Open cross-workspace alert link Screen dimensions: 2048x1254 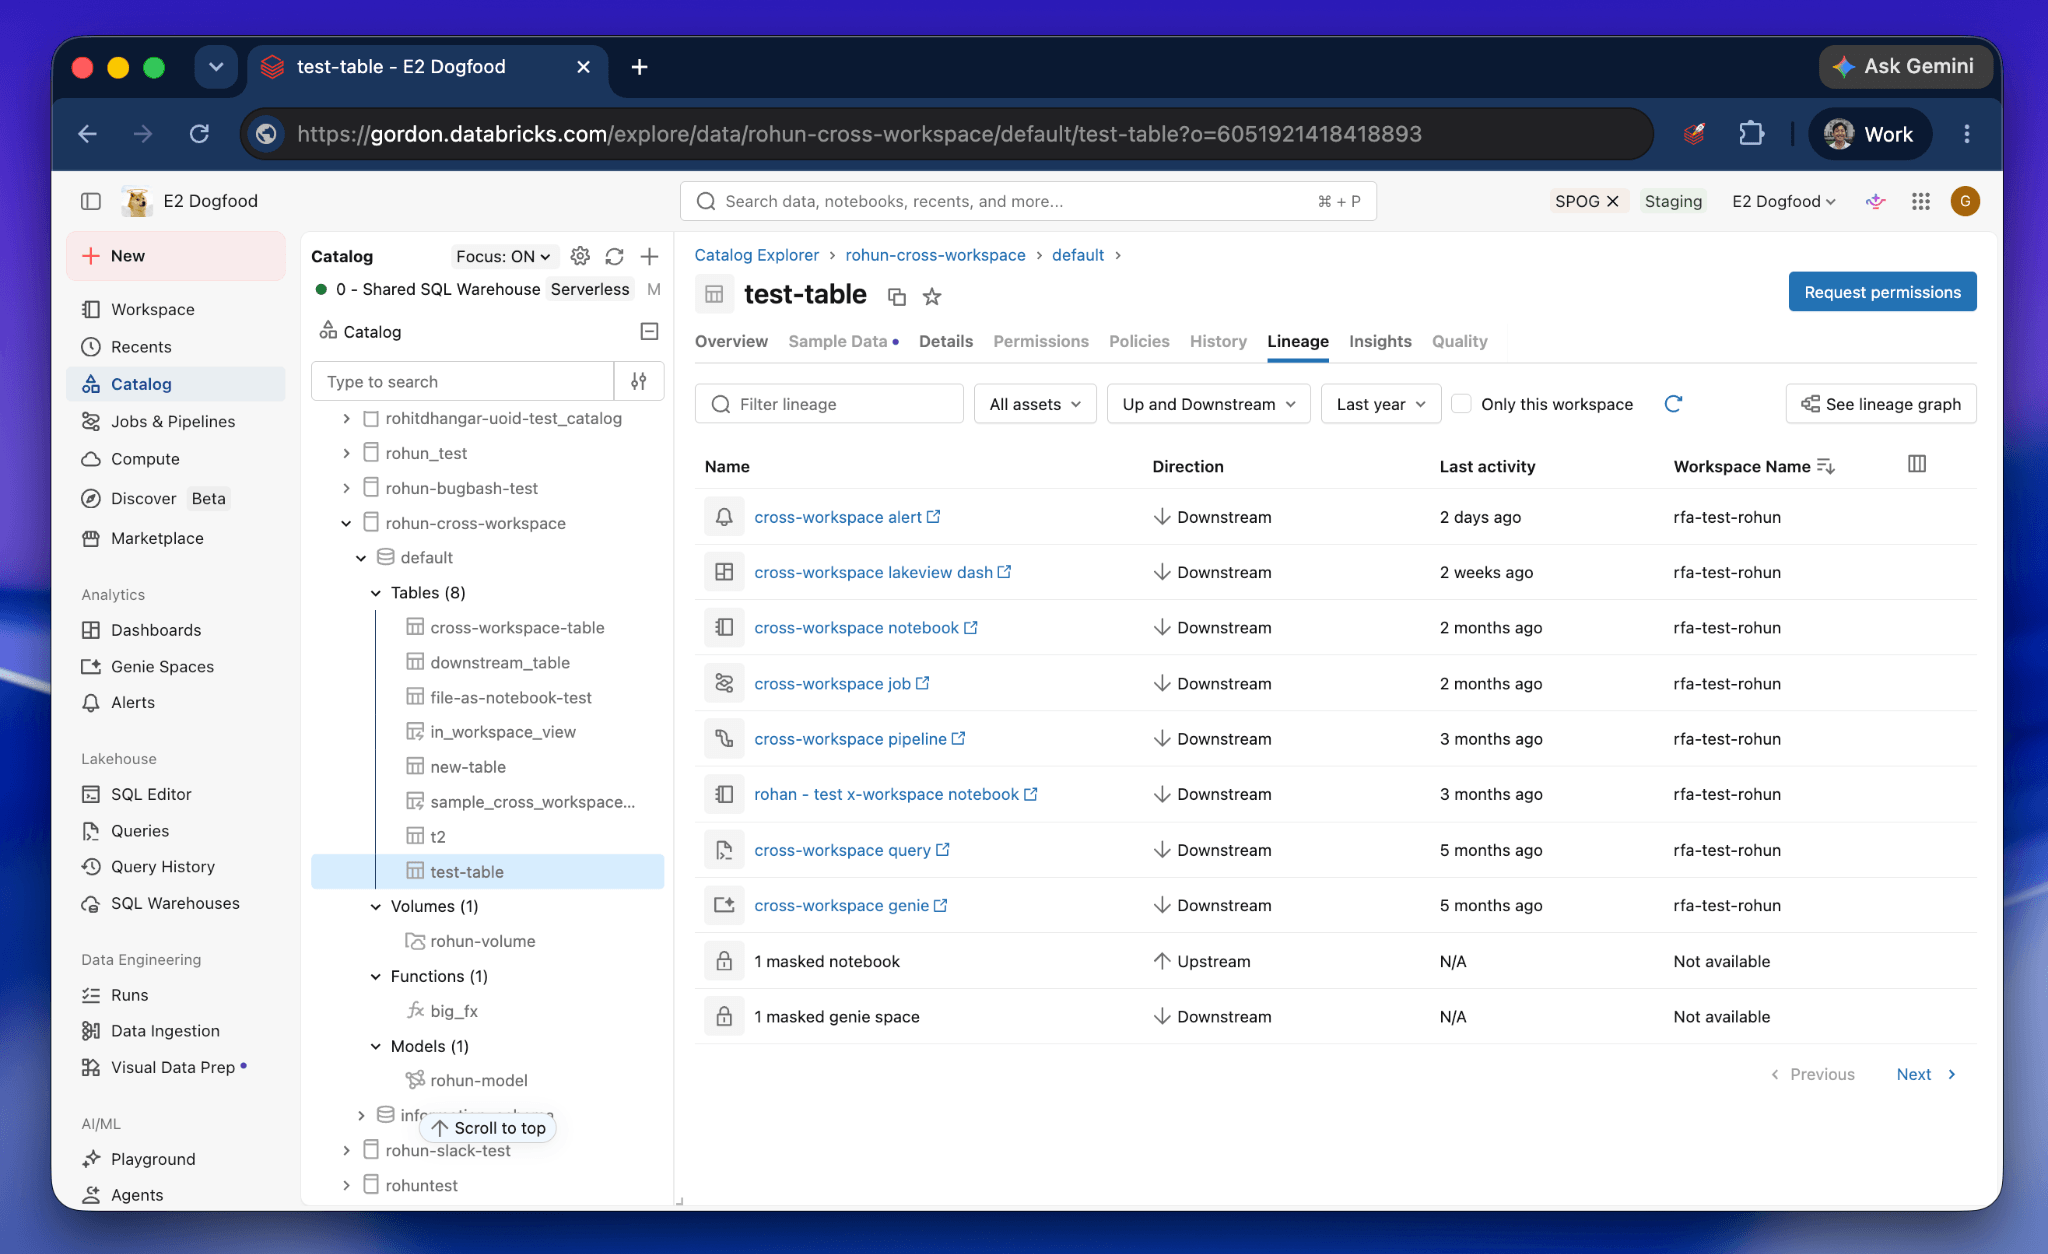click(x=847, y=517)
